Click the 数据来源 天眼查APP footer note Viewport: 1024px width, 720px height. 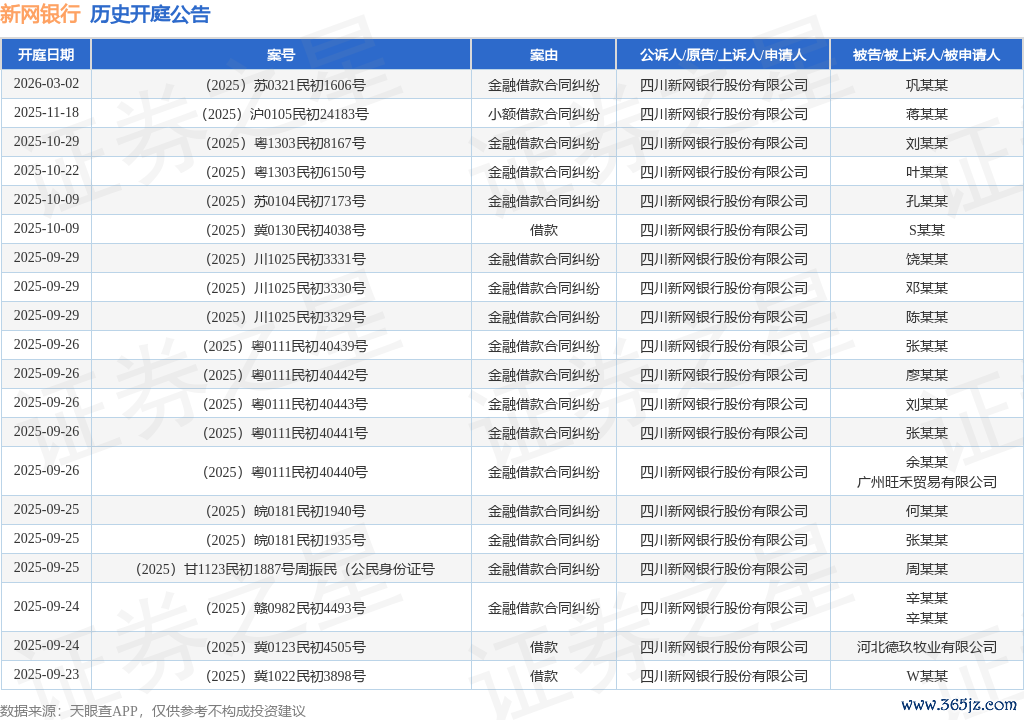pyautogui.click(x=153, y=711)
